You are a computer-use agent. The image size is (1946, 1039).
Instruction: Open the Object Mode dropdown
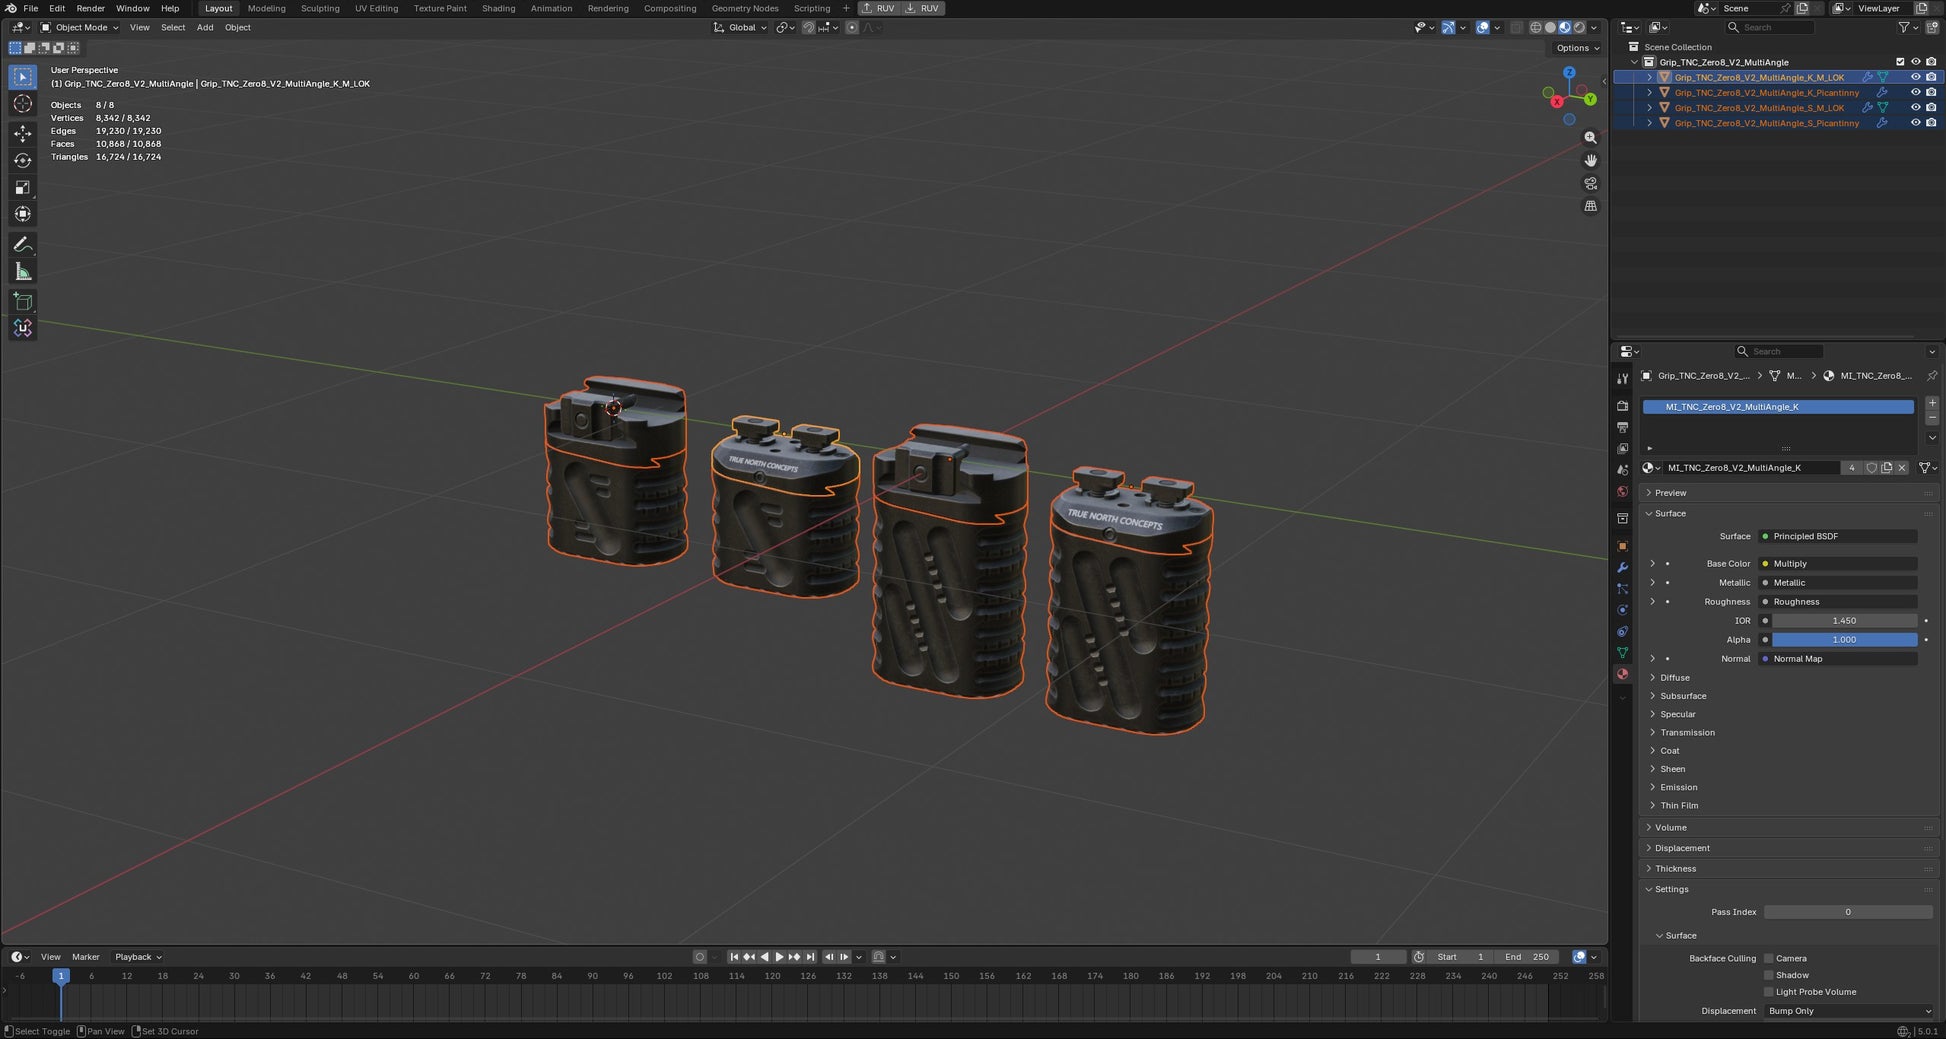point(79,28)
